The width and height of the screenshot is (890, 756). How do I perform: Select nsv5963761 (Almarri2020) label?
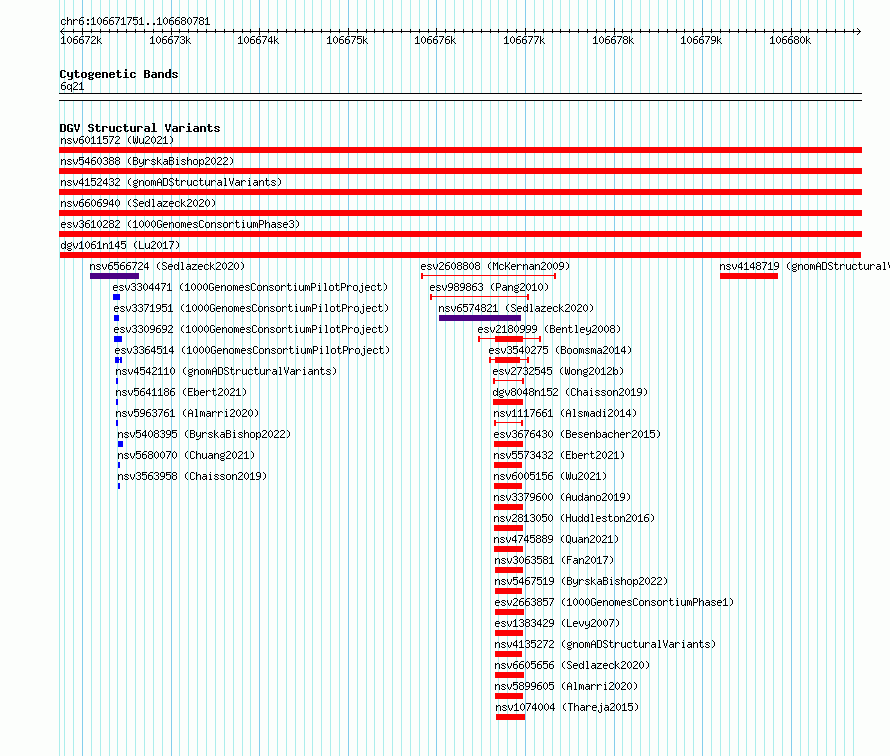coord(187,413)
